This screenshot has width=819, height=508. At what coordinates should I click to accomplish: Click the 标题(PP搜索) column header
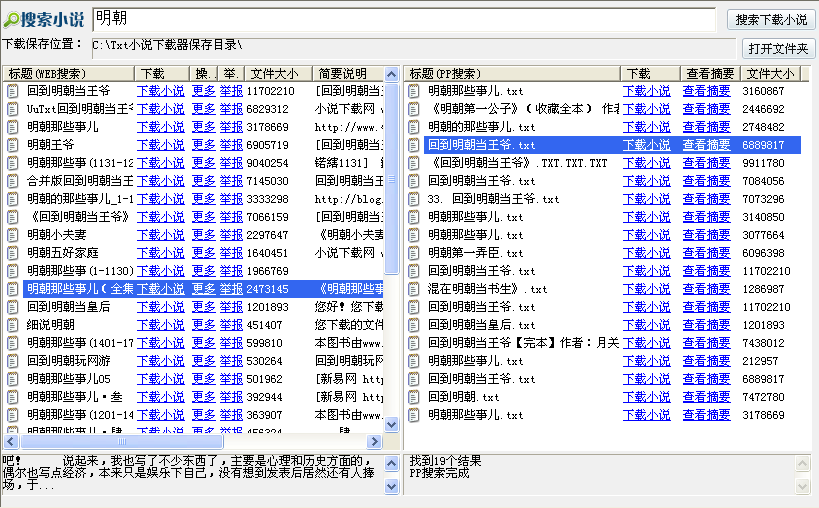click(512, 73)
